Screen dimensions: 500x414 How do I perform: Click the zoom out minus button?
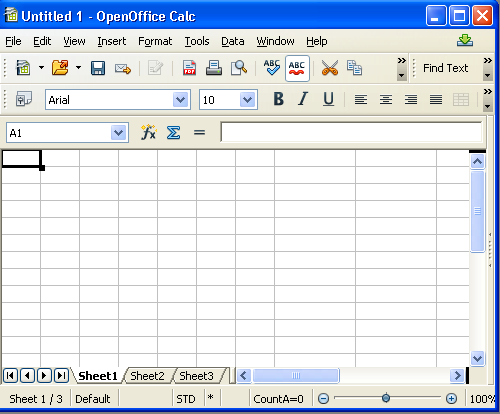(323, 398)
